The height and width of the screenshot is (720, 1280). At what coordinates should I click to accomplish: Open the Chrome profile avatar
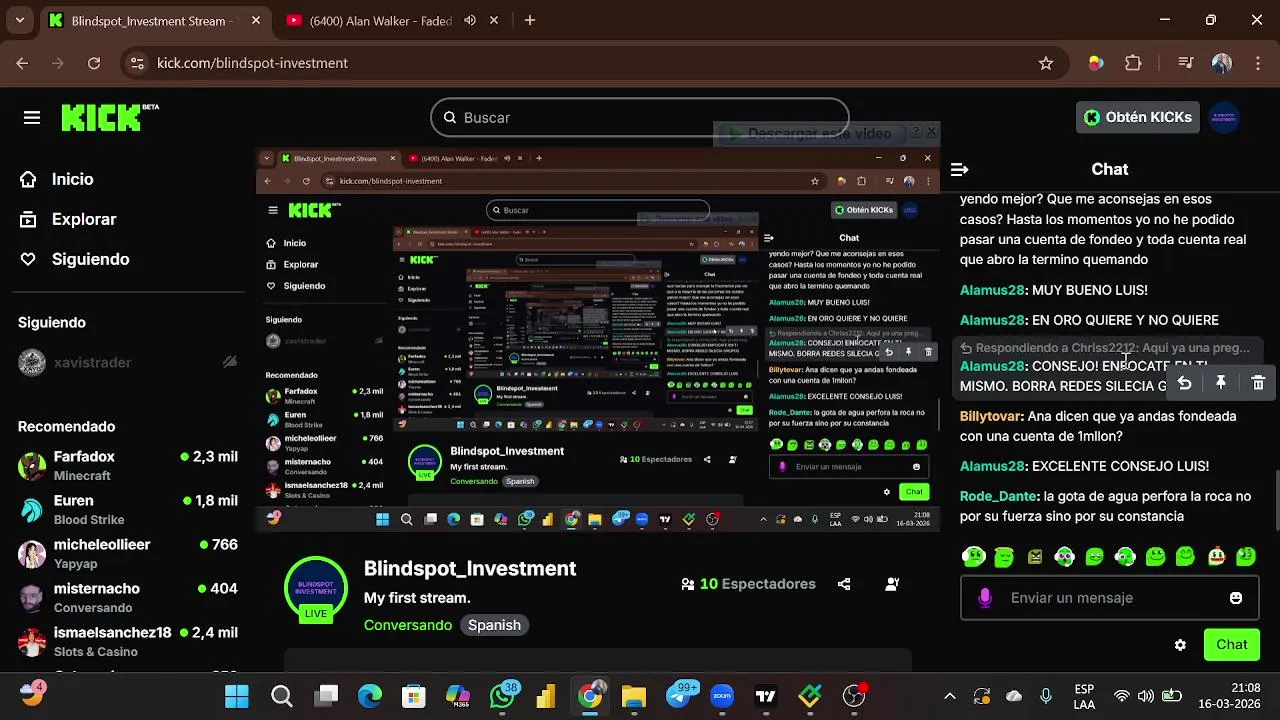point(1222,63)
